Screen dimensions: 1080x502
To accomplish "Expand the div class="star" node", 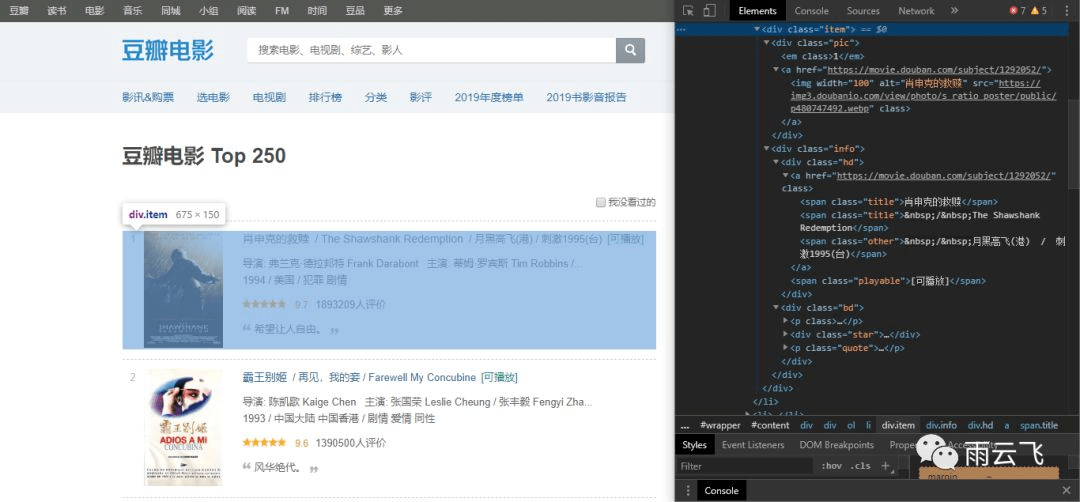I will [786, 335].
